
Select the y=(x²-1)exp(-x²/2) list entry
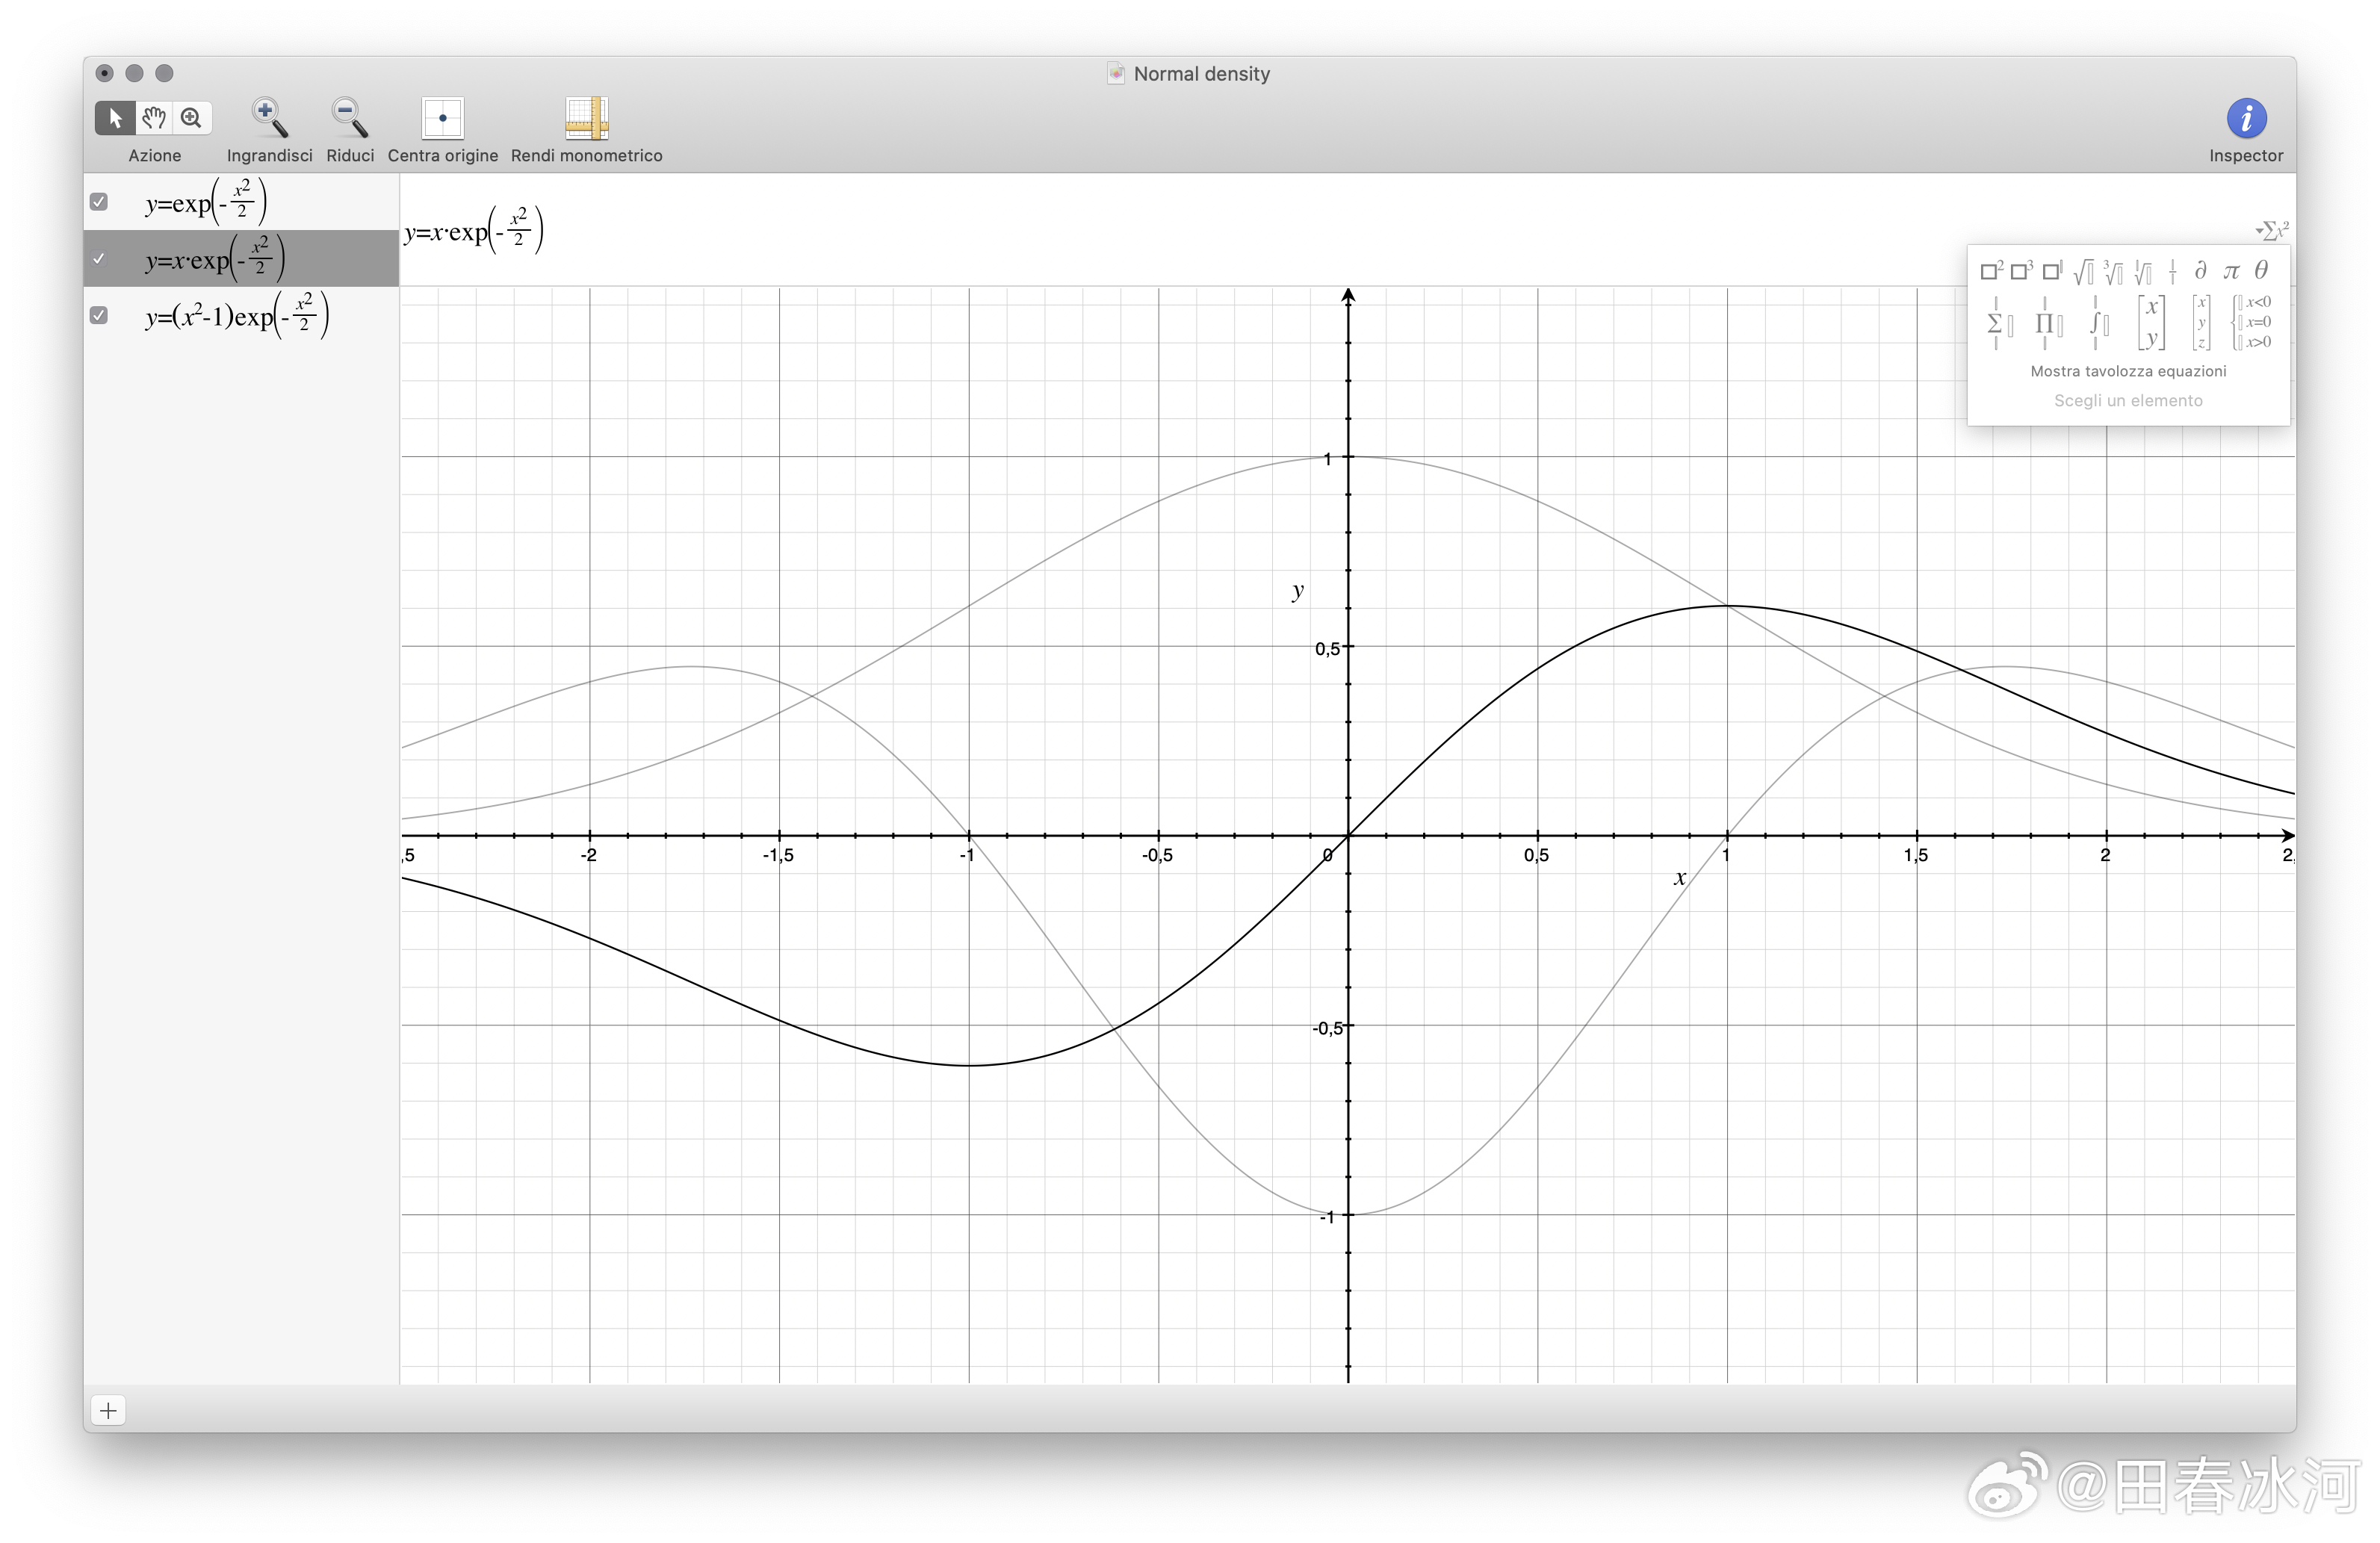coord(237,316)
